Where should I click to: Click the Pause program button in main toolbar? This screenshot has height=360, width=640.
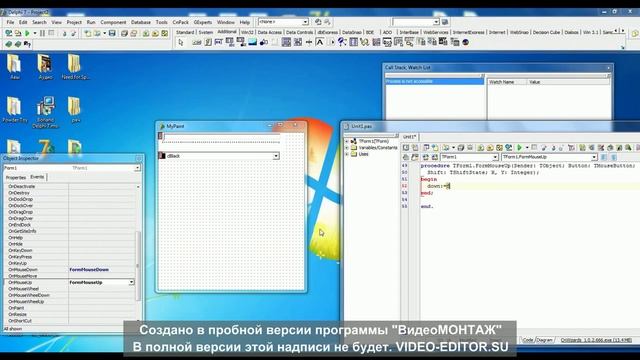click(x=42, y=33)
